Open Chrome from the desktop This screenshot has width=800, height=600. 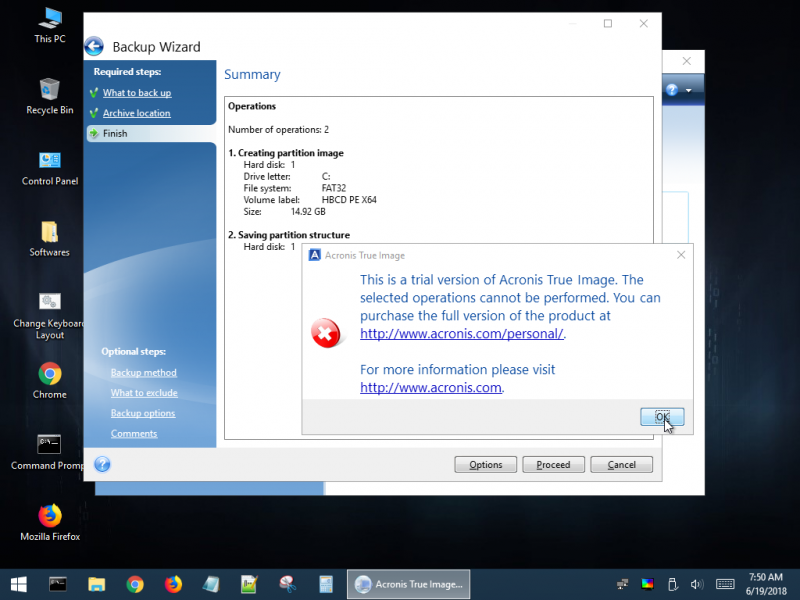click(49, 375)
